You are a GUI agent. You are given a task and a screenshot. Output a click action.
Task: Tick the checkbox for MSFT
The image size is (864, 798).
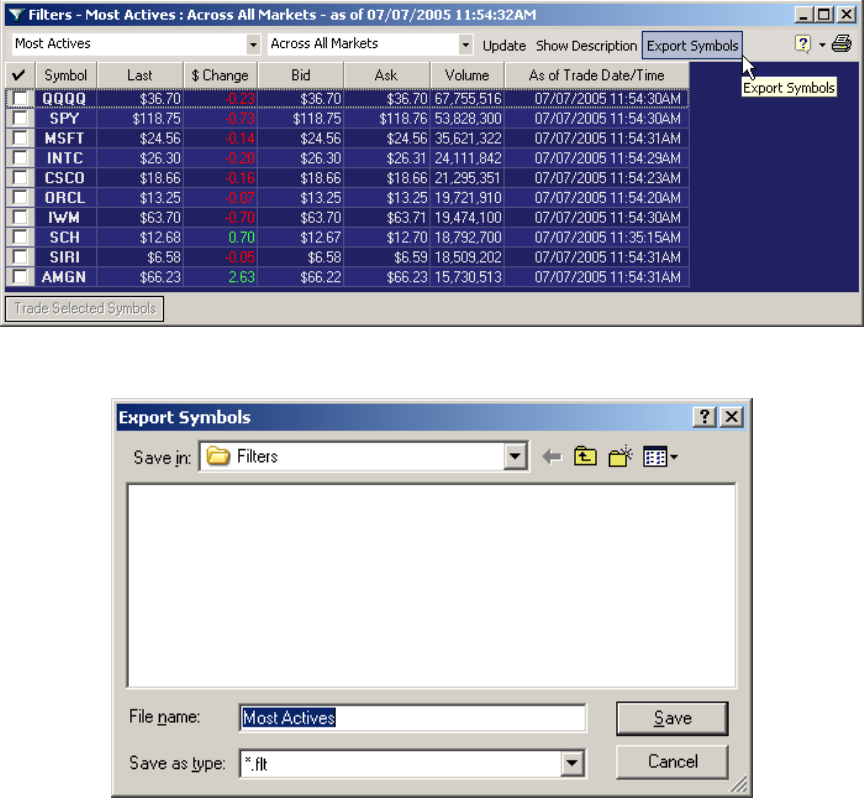tap(20, 138)
